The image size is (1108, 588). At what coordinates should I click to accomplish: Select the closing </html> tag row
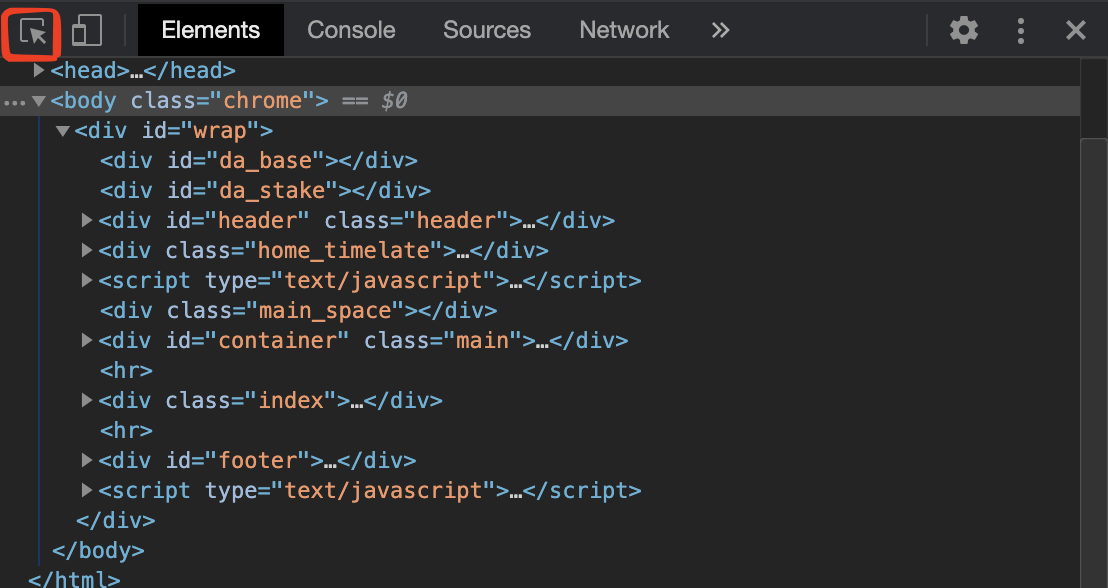point(74,580)
